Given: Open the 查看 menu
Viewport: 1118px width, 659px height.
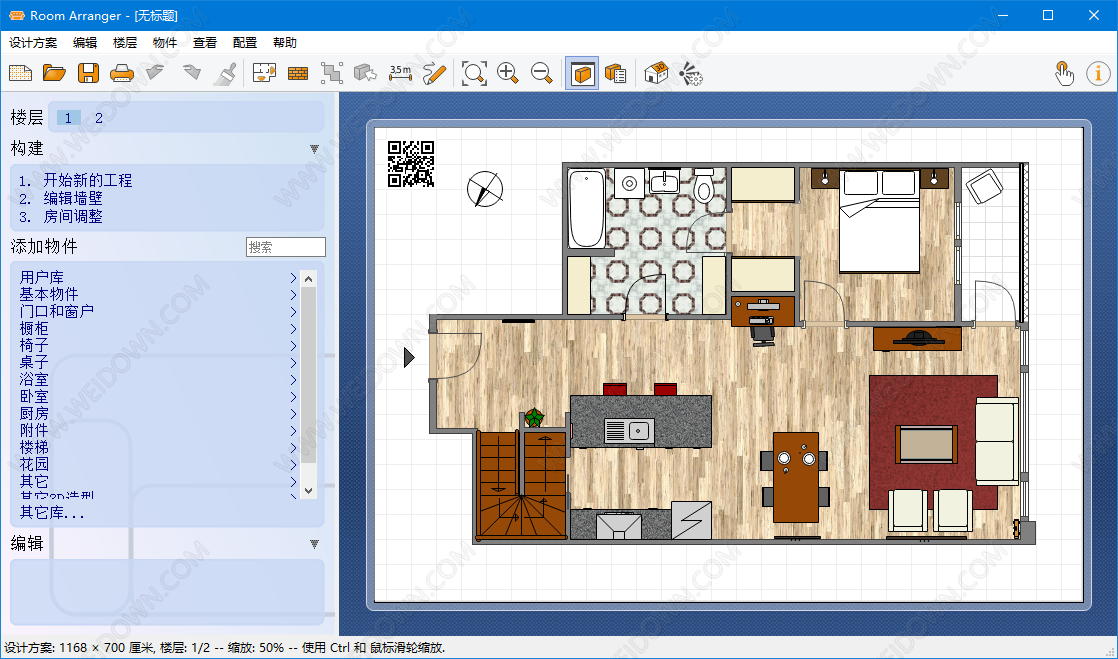Looking at the screenshot, I should pos(205,43).
